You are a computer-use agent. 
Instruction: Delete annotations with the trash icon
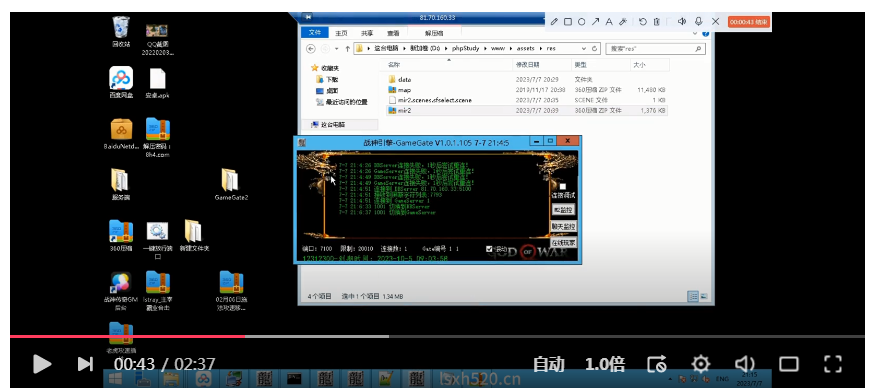click(x=657, y=22)
